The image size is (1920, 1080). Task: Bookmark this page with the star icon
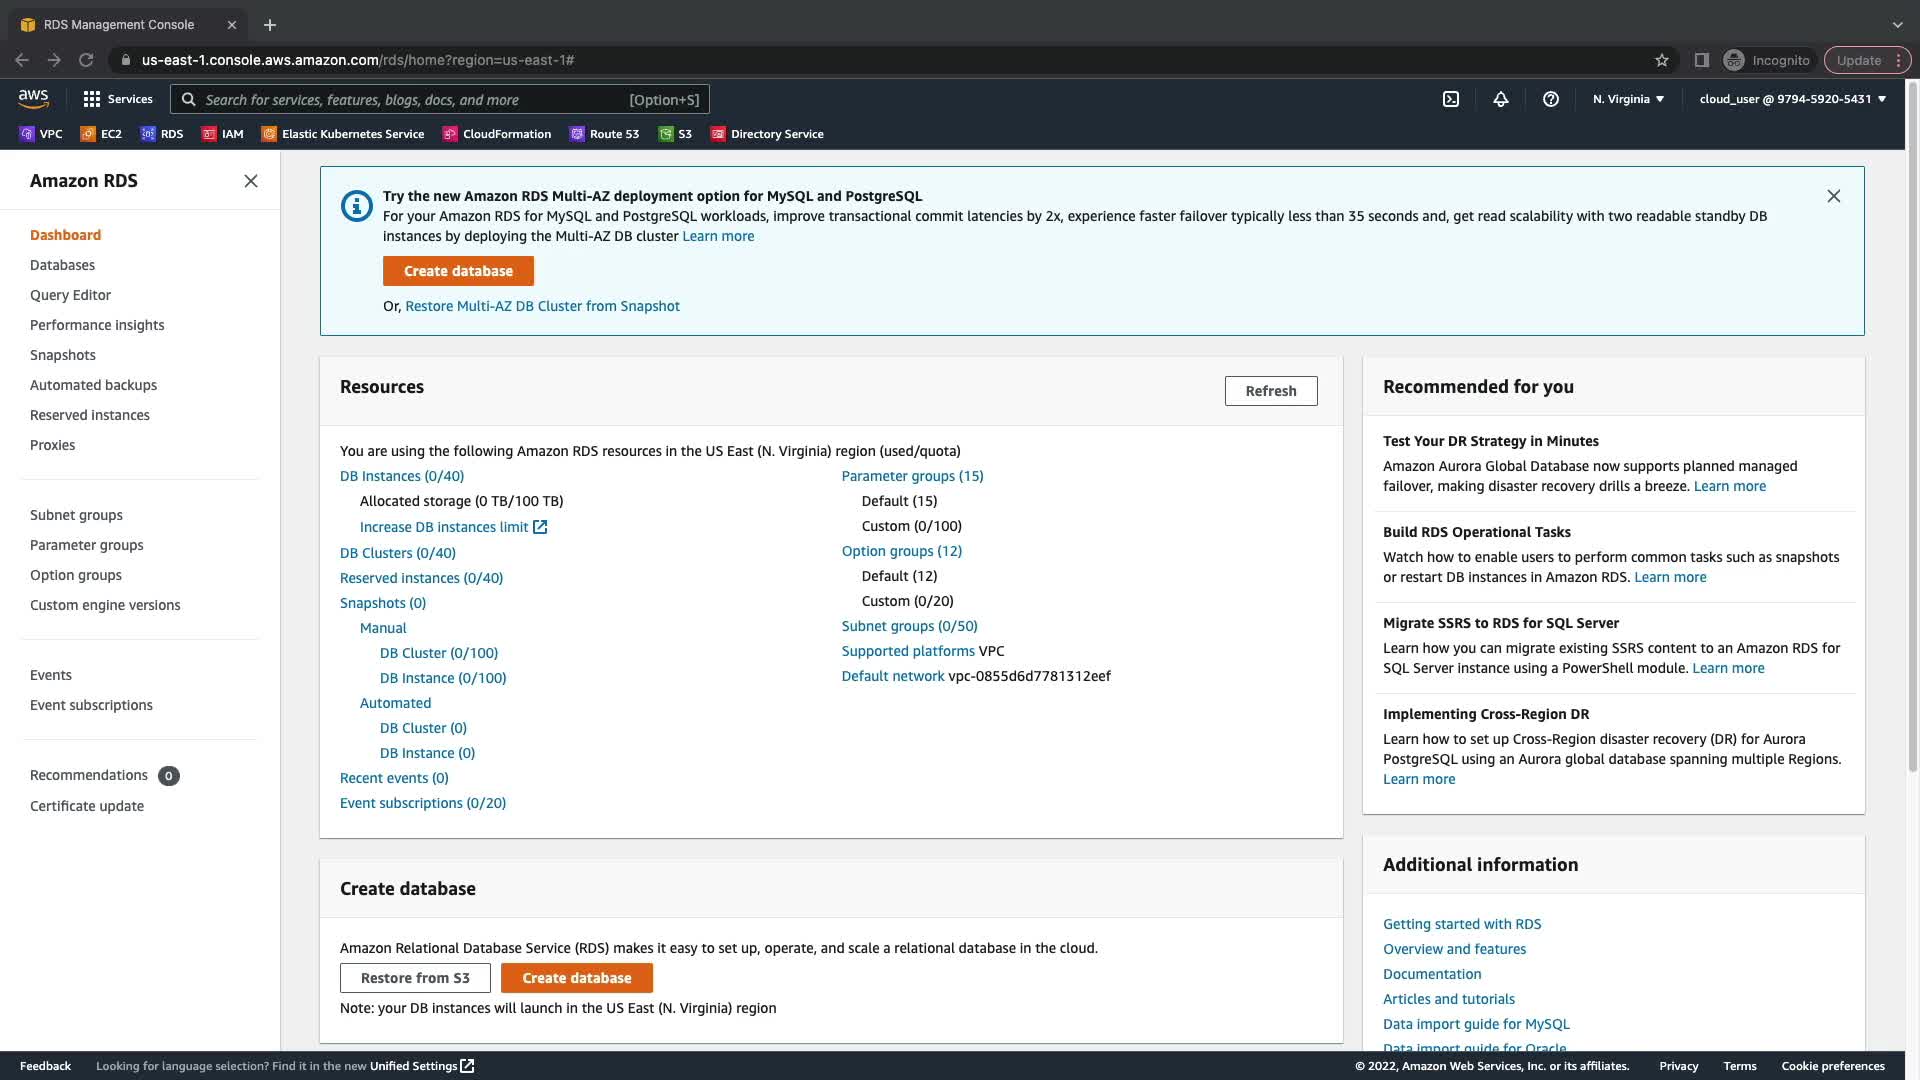pos(1661,60)
